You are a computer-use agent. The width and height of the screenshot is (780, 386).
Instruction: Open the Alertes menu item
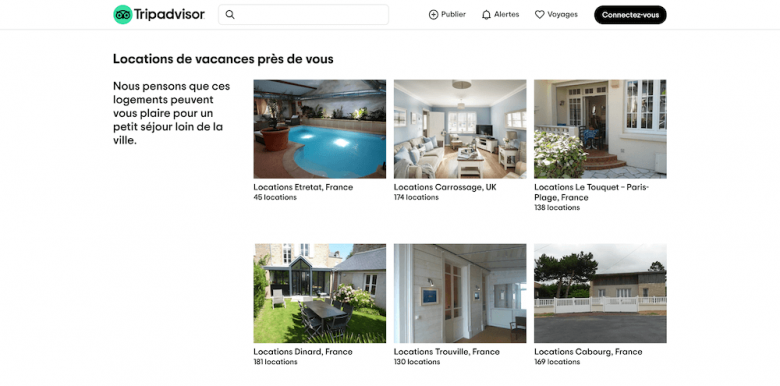[x=500, y=15]
